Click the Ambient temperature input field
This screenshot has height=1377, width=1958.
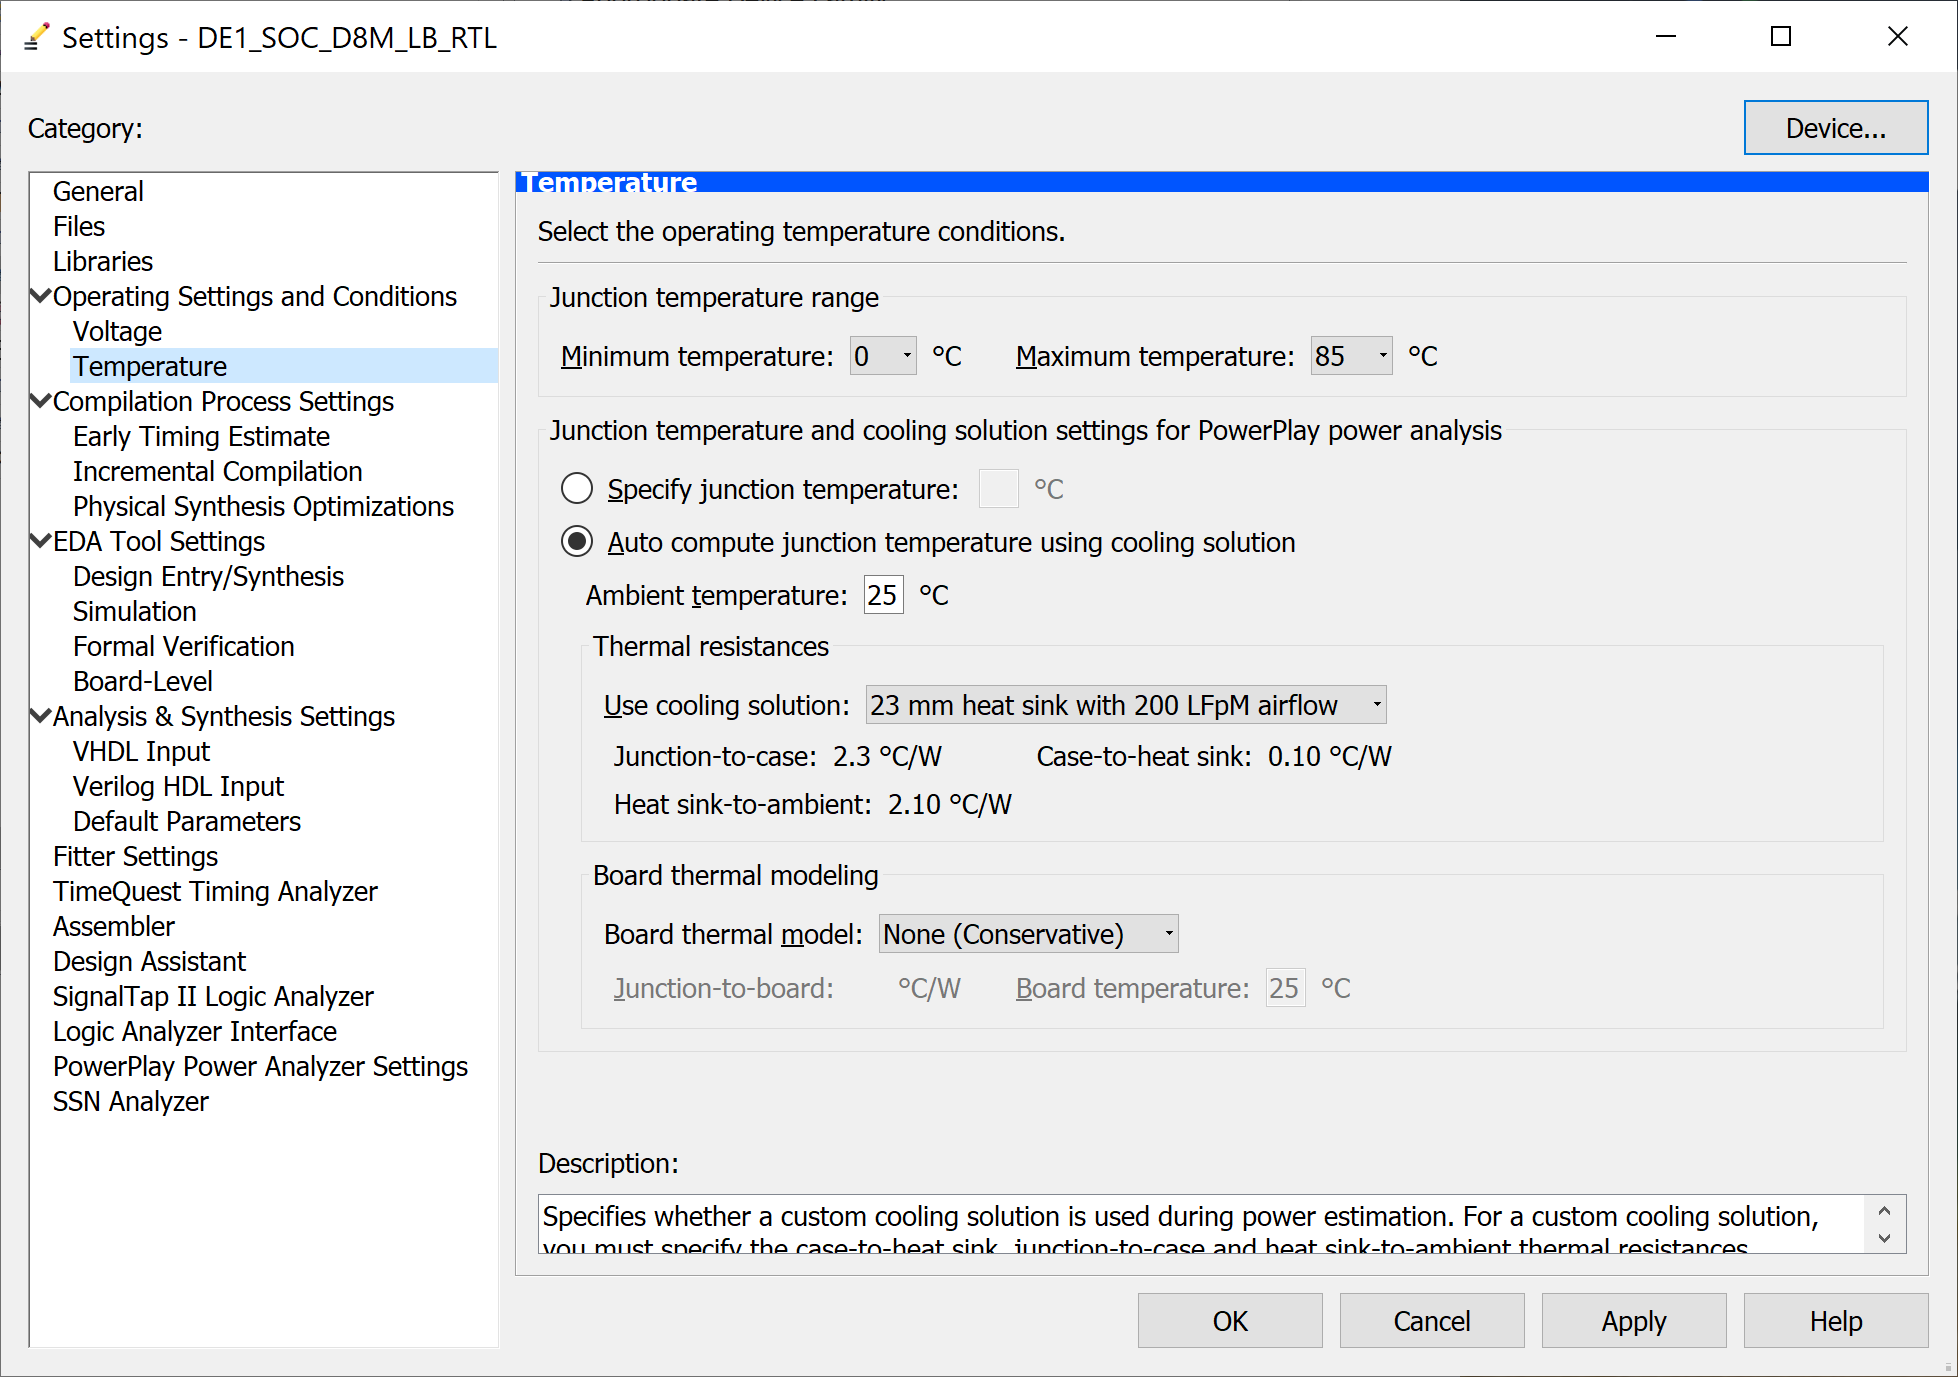[x=883, y=595]
